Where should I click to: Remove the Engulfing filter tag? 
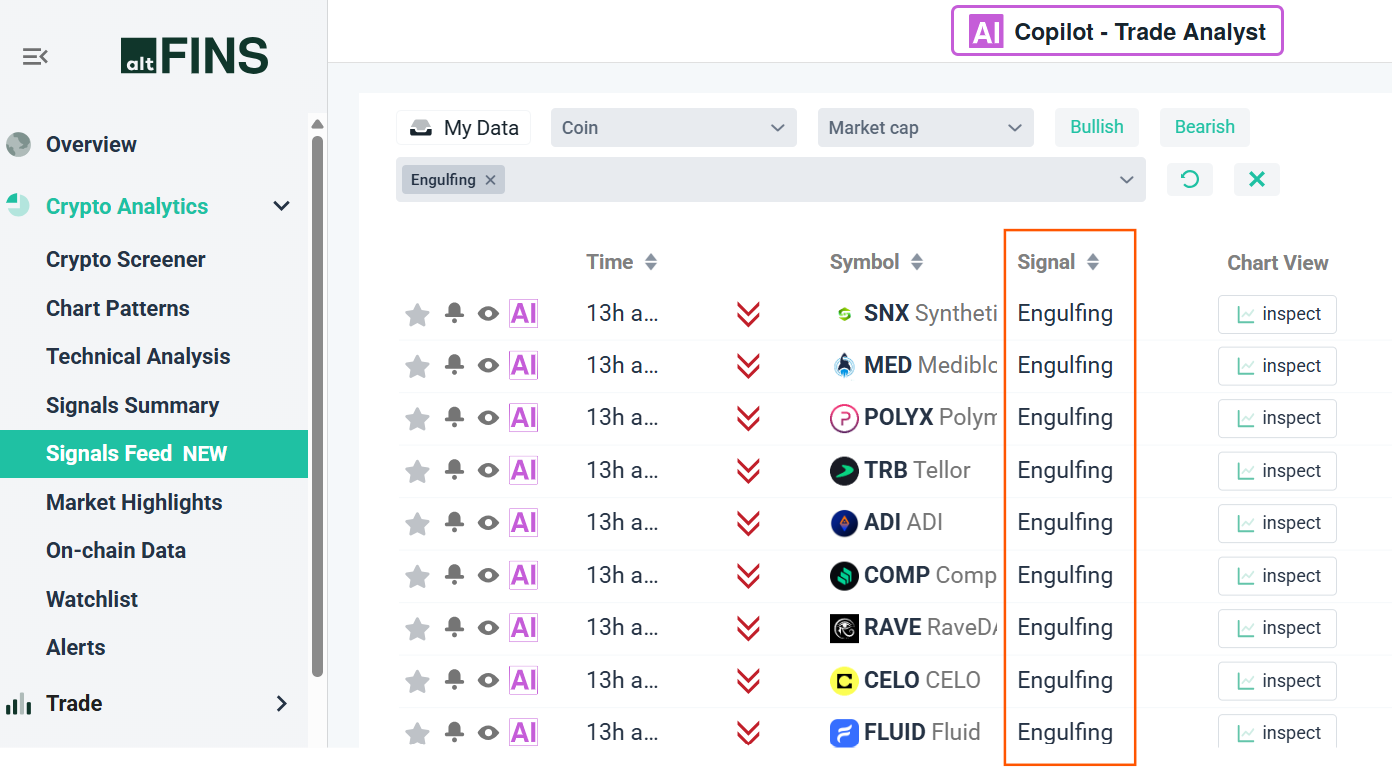(x=490, y=180)
